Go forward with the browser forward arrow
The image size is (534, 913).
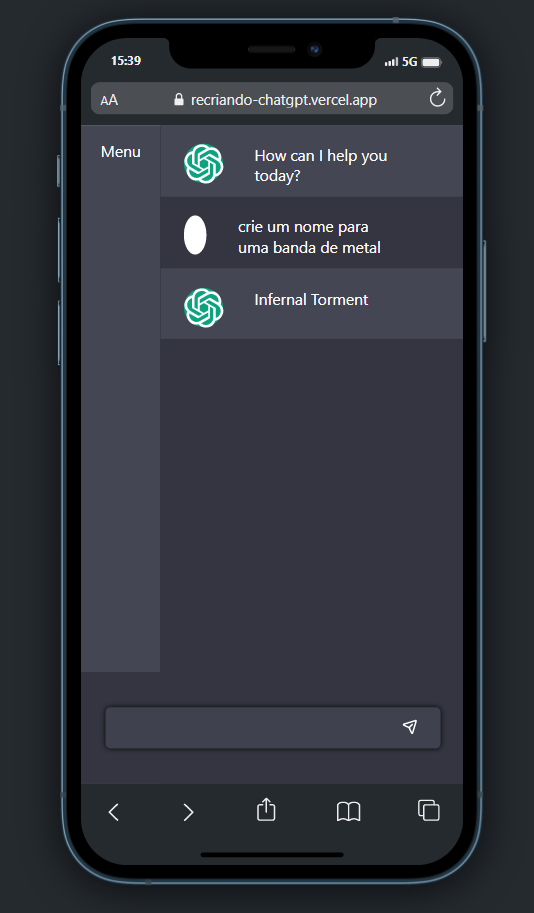click(188, 812)
